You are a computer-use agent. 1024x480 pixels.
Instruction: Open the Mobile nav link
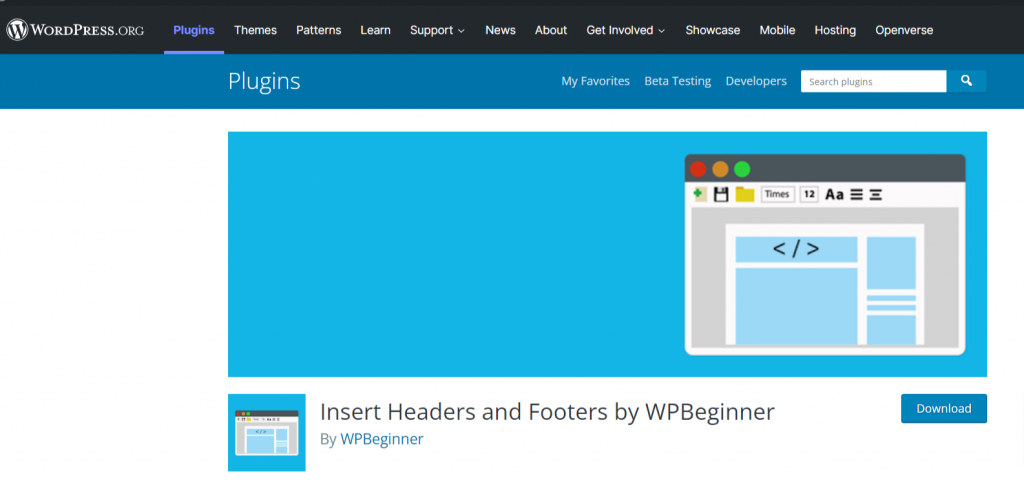(x=777, y=30)
